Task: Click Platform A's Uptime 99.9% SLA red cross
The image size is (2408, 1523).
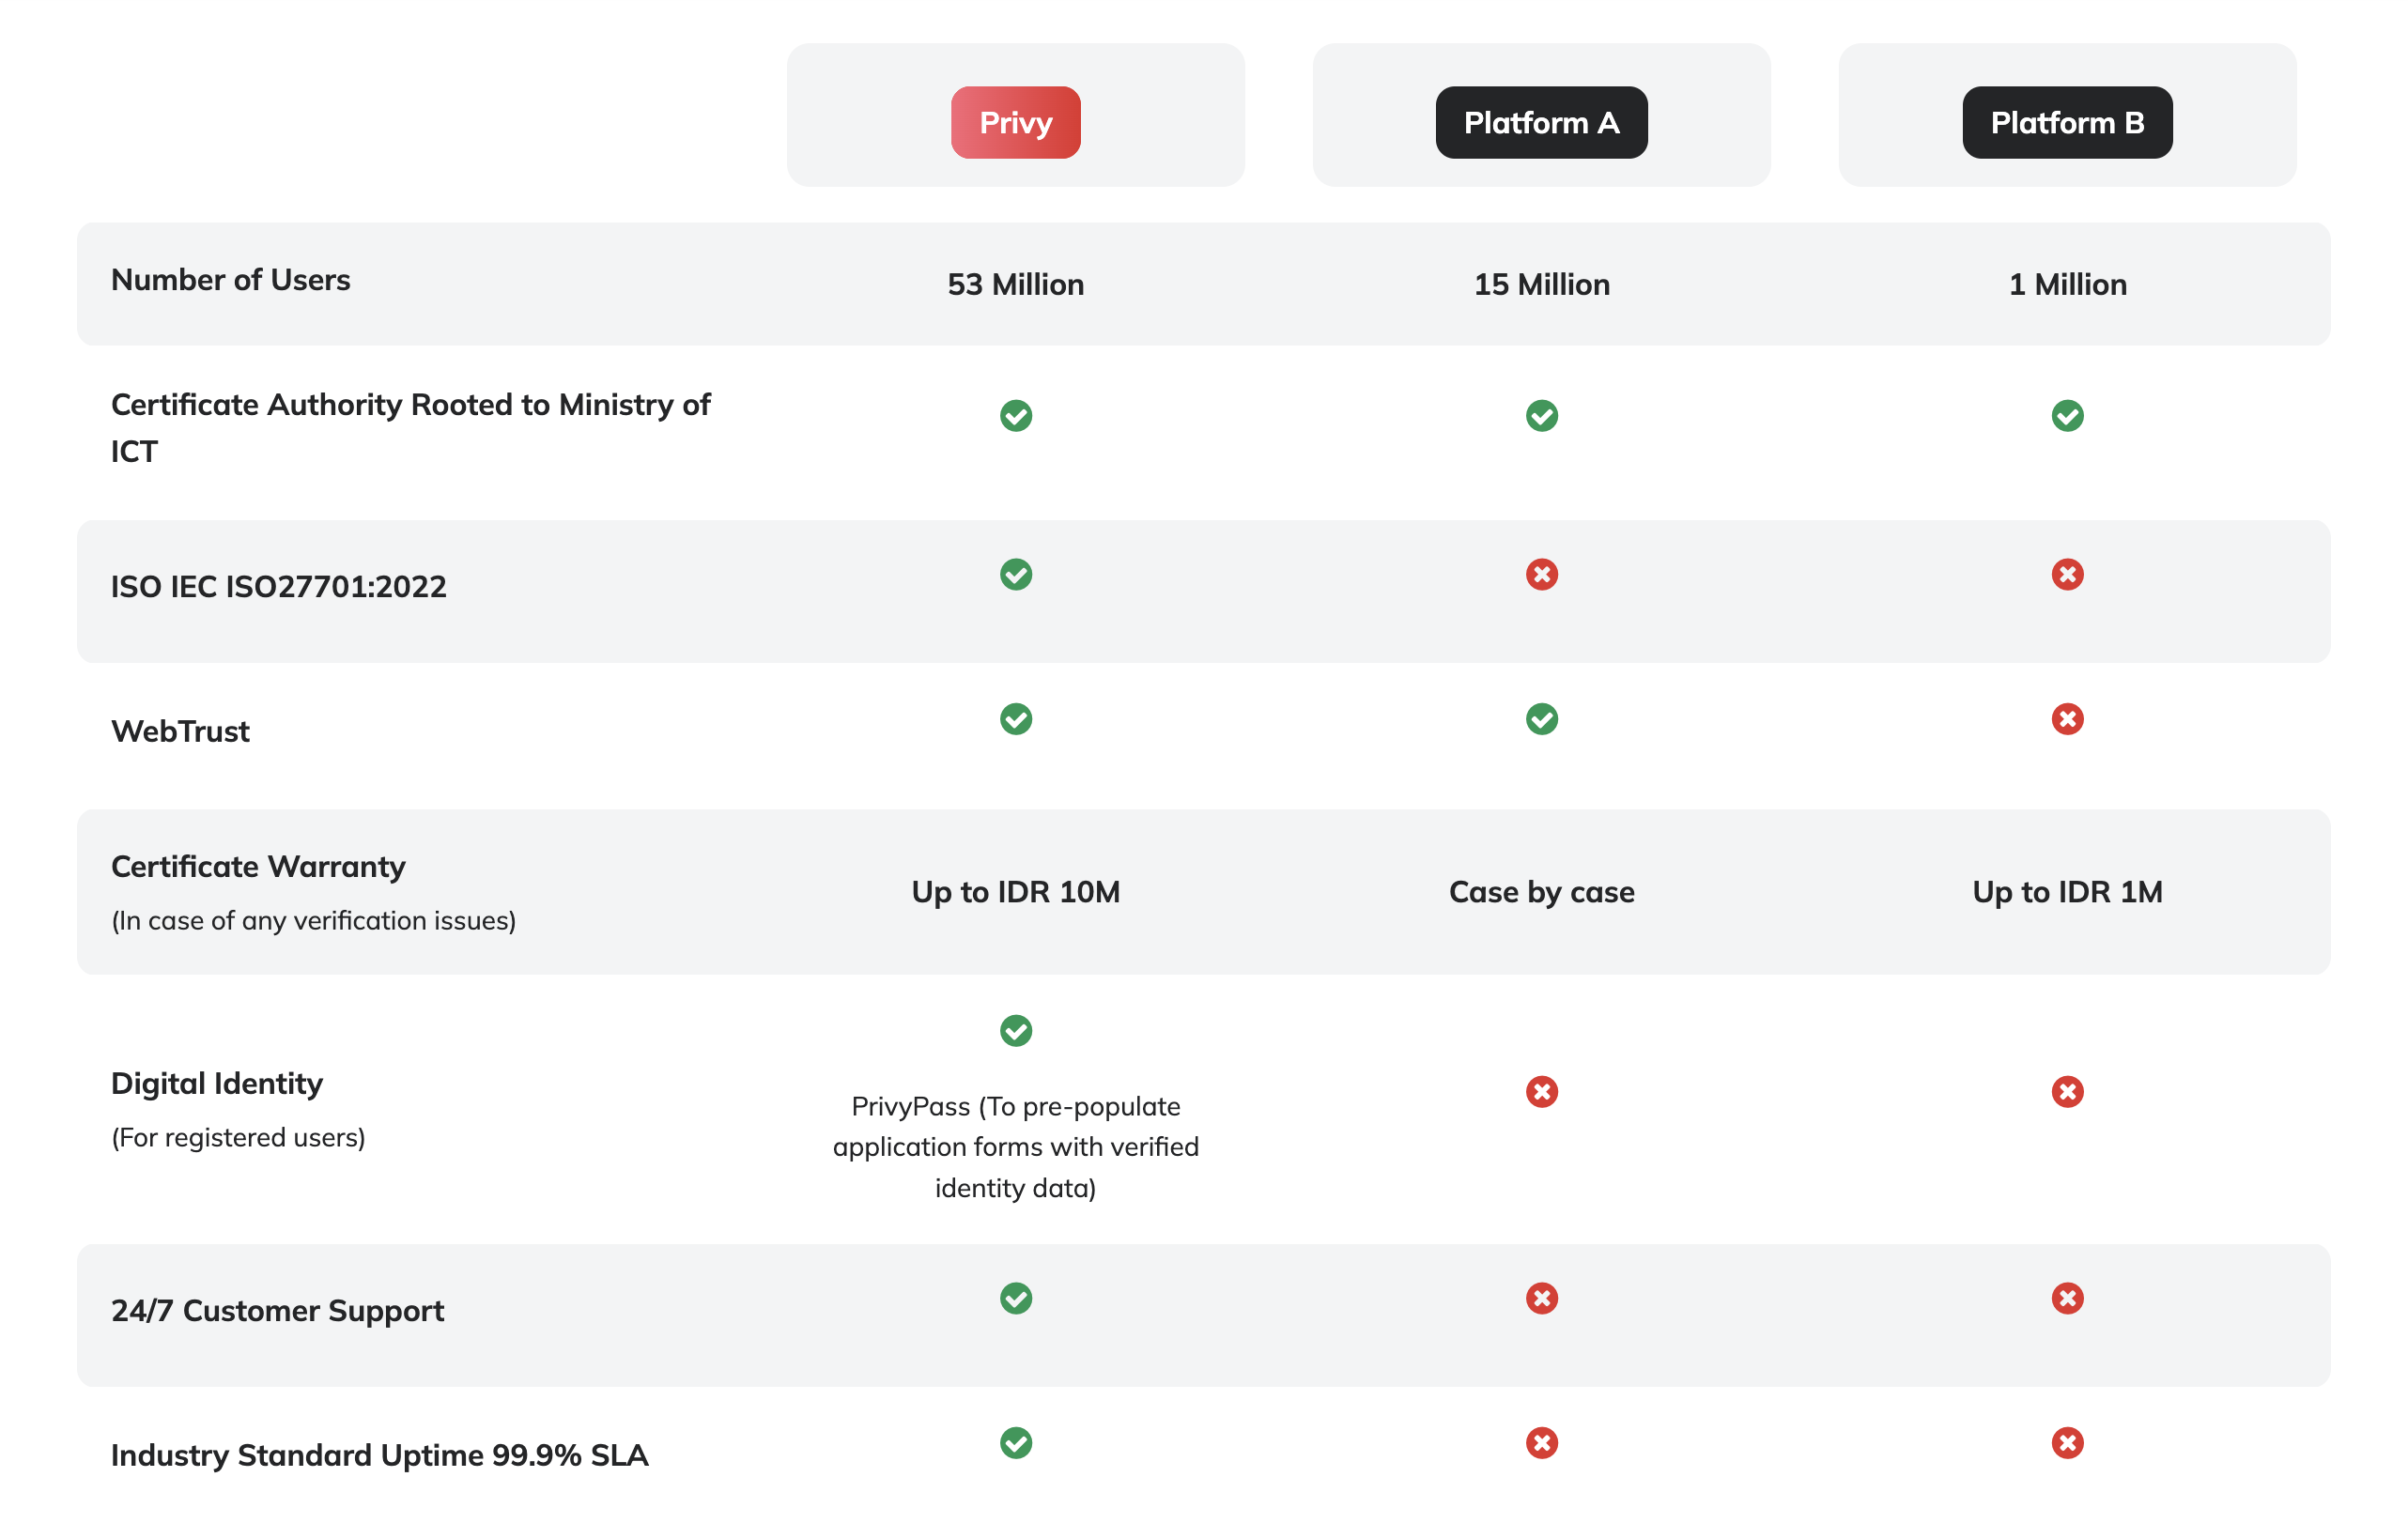Action: click(x=1542, y=1443)
